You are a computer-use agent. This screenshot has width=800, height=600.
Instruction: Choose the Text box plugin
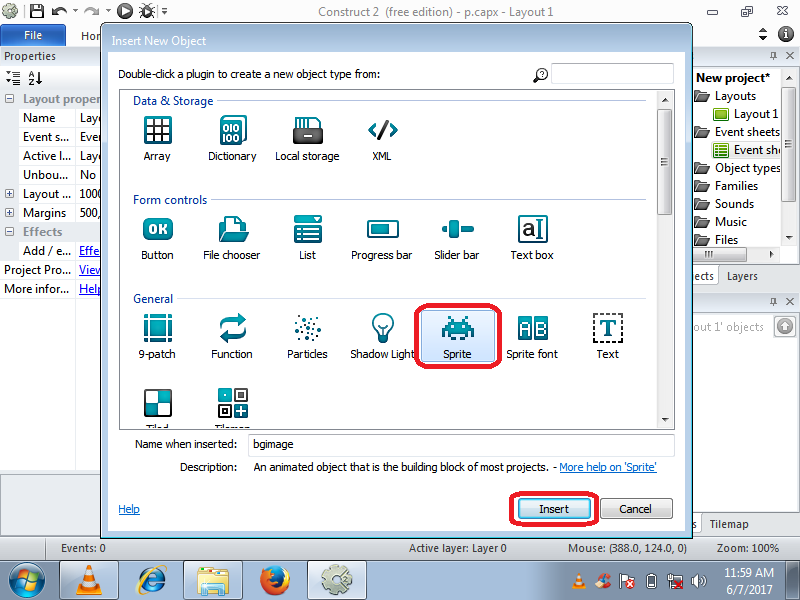(533, 229)
